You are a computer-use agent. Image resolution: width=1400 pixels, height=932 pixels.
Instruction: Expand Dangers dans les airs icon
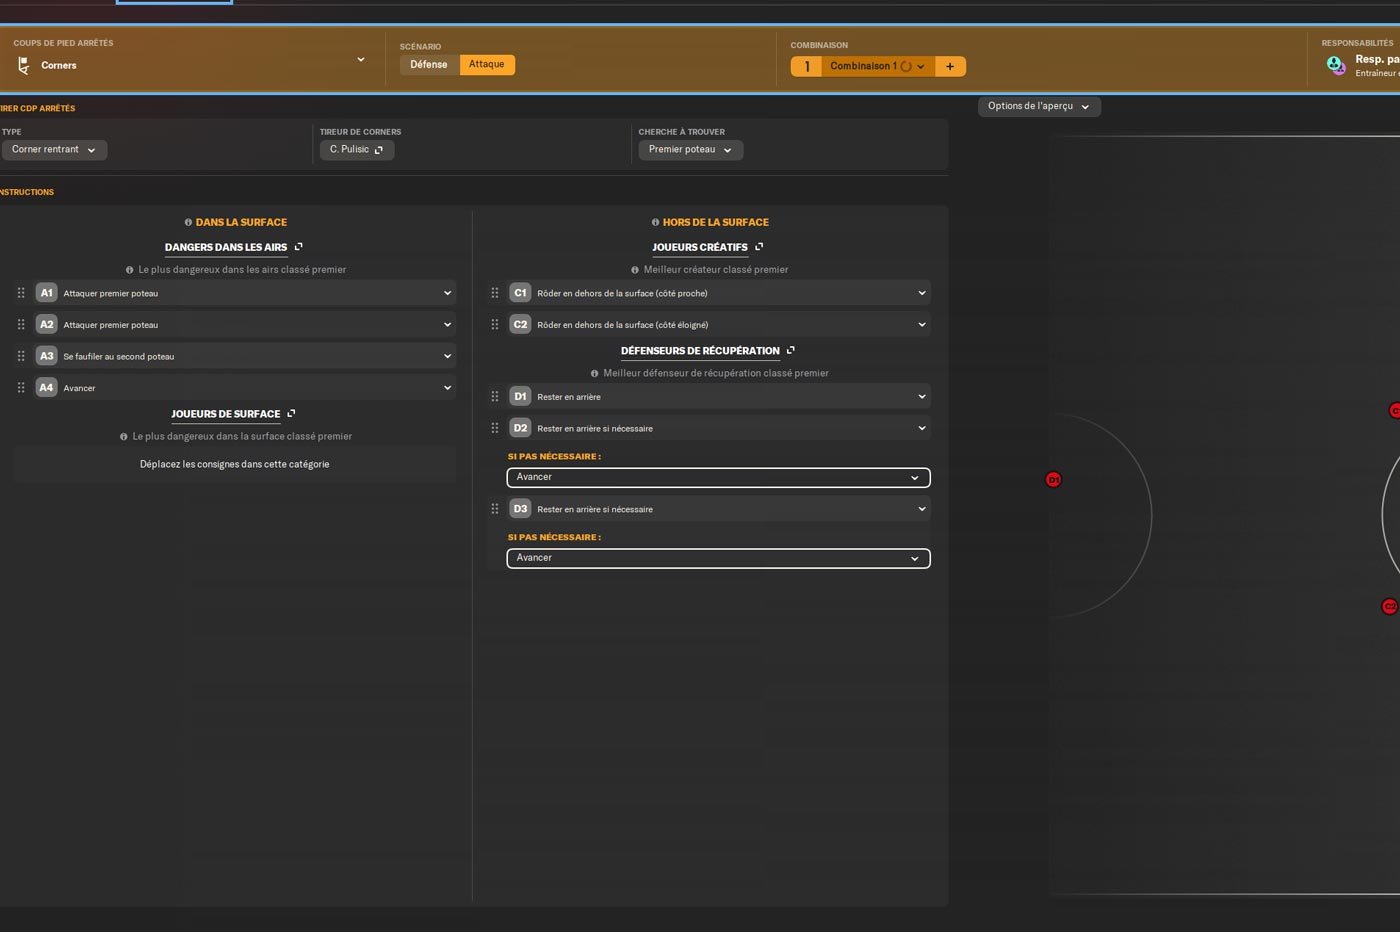[298, 247]
